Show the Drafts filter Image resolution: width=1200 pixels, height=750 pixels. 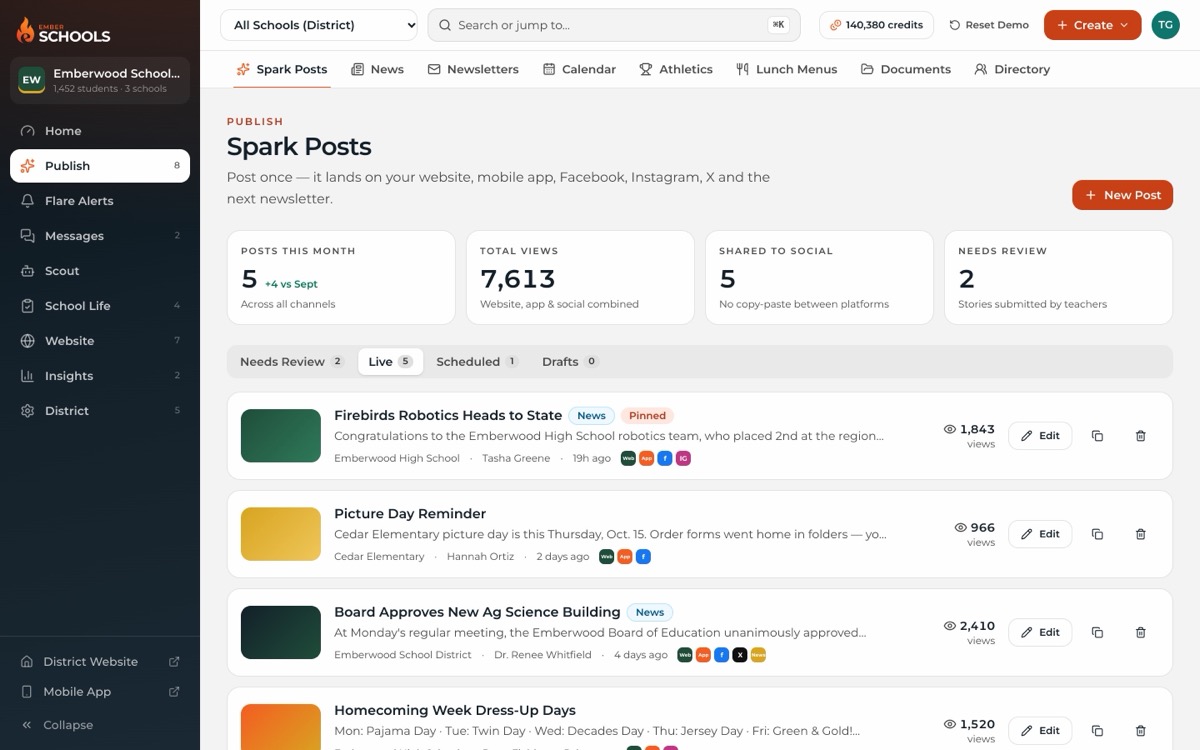(x=570, y=362)
